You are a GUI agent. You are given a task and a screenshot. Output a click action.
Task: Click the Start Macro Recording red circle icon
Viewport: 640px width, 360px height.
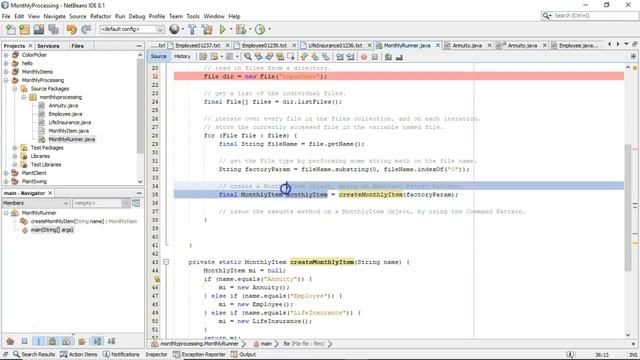pos(364,57)
